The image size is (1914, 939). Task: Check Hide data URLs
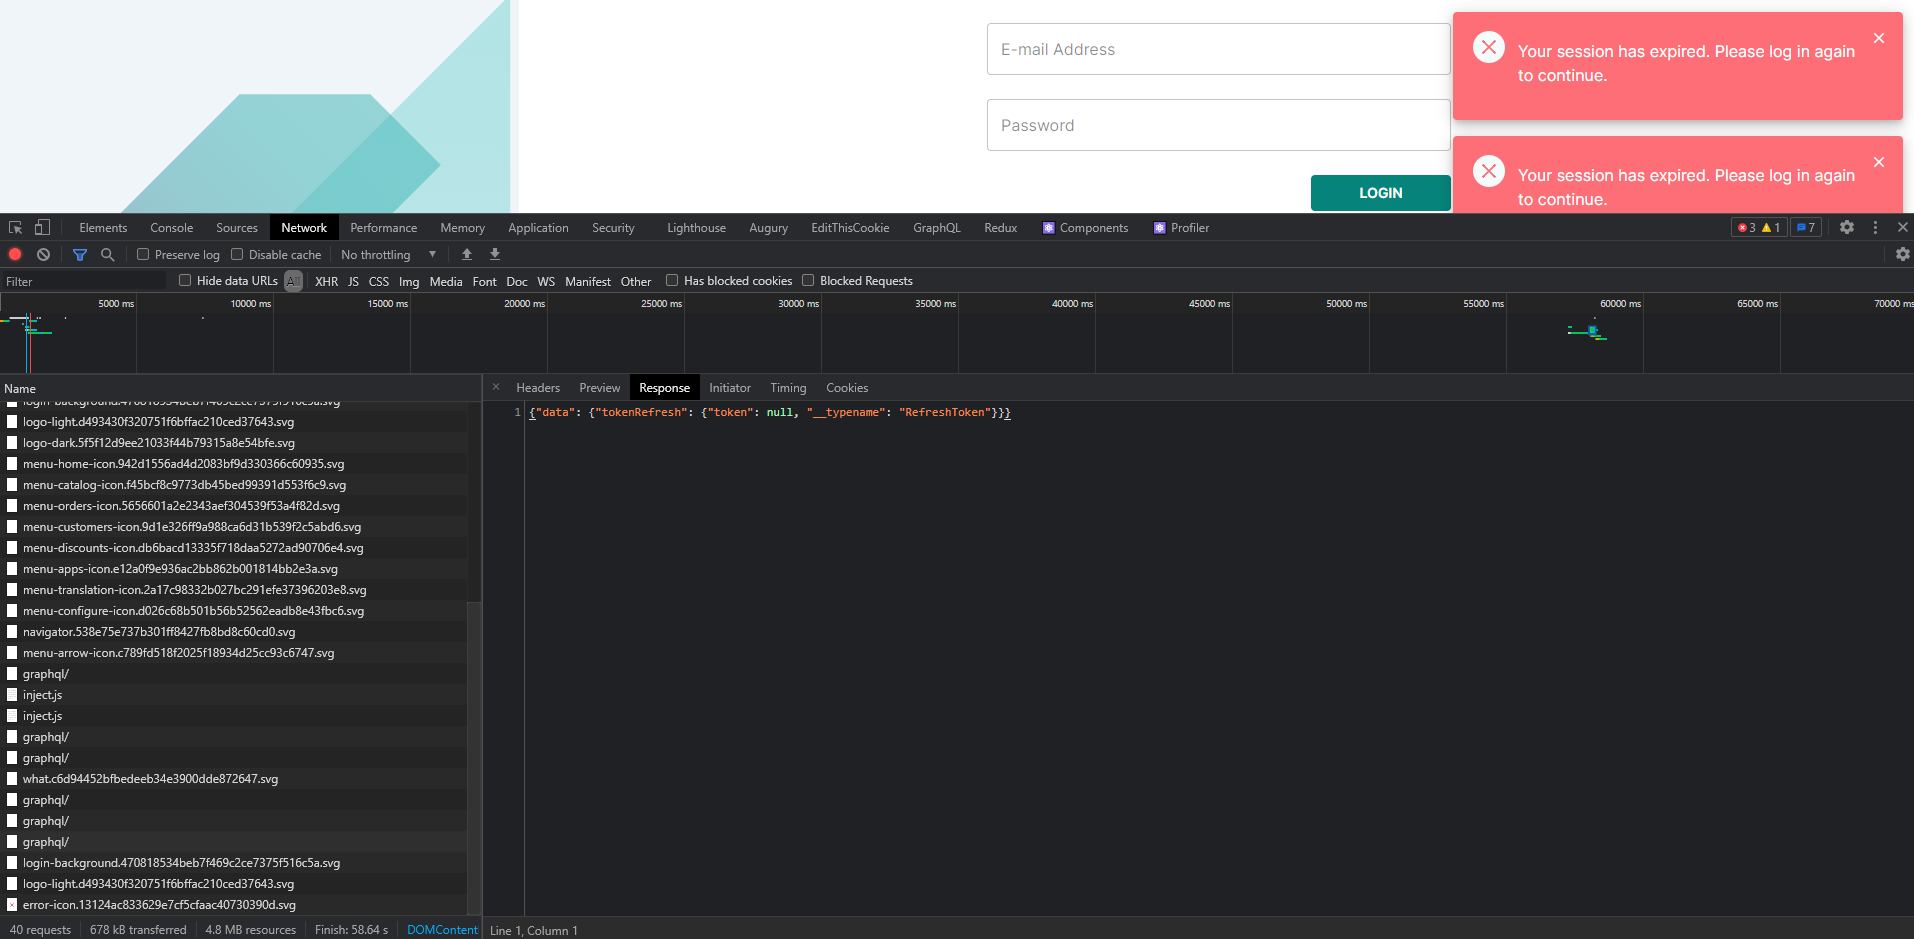click(185, 280)
